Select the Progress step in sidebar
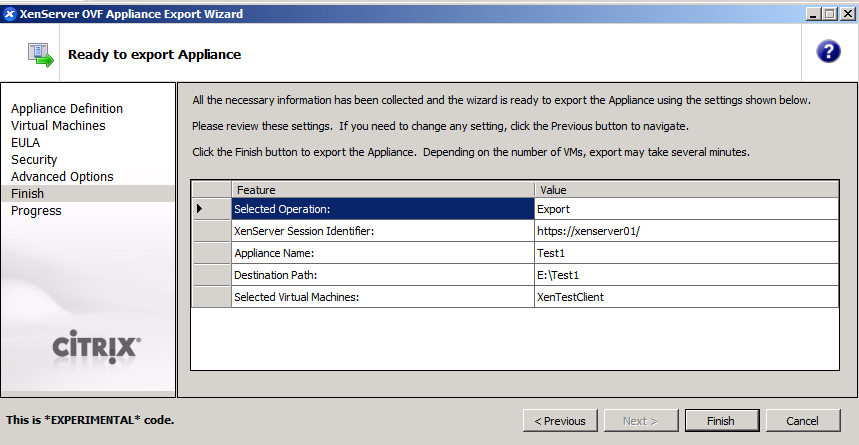 36,210
